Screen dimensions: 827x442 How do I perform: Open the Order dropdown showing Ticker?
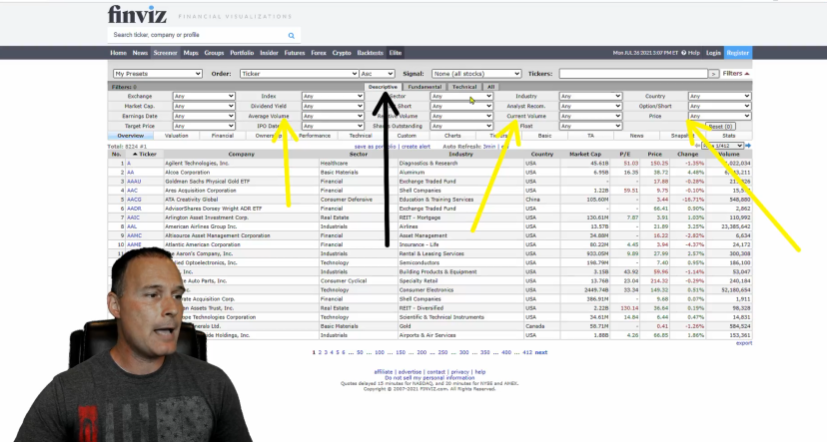click(299, 74)
